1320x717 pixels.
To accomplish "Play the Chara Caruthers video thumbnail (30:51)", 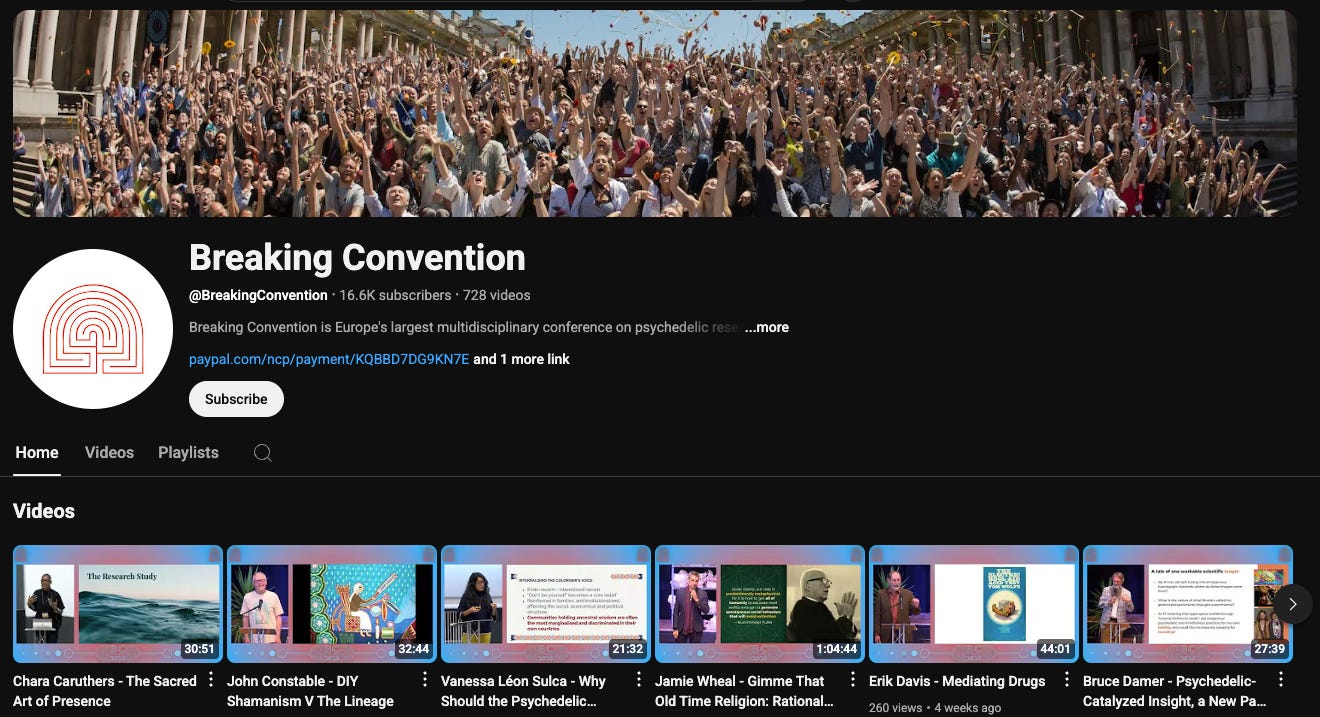I will point(117,604).
